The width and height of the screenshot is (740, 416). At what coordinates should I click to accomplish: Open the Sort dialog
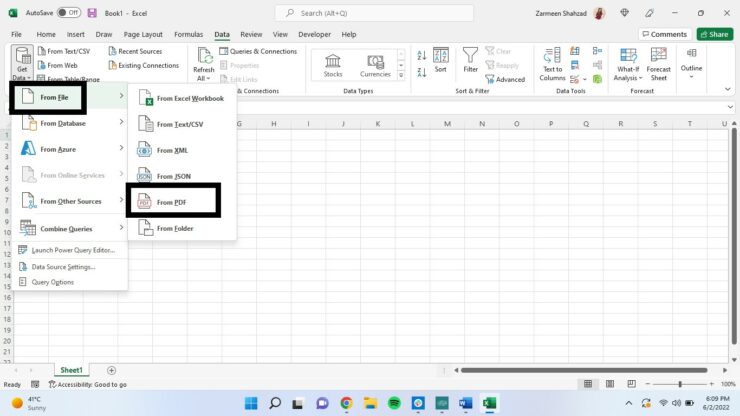[x=440, y=60]
